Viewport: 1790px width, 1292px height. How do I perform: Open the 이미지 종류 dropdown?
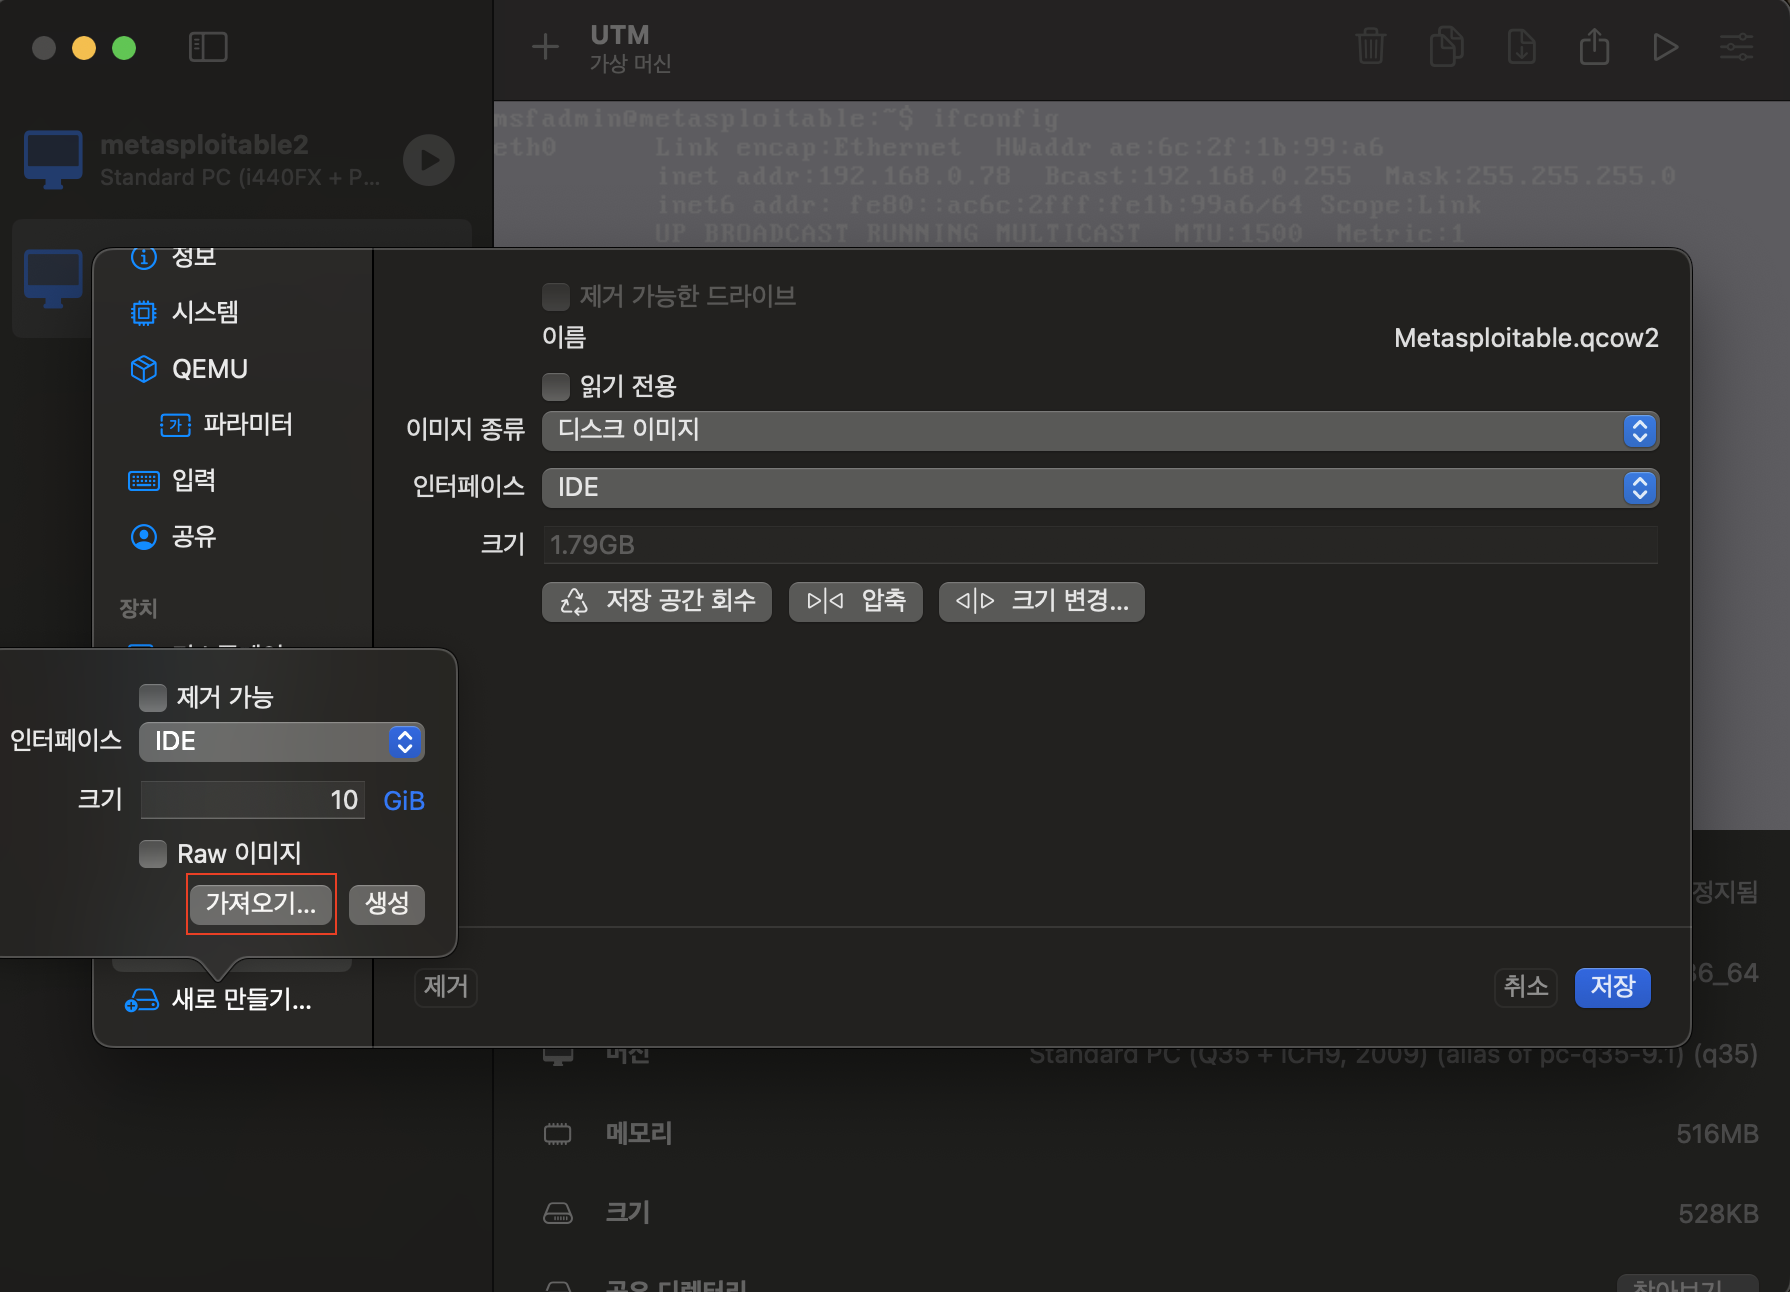click(1100, 431)
